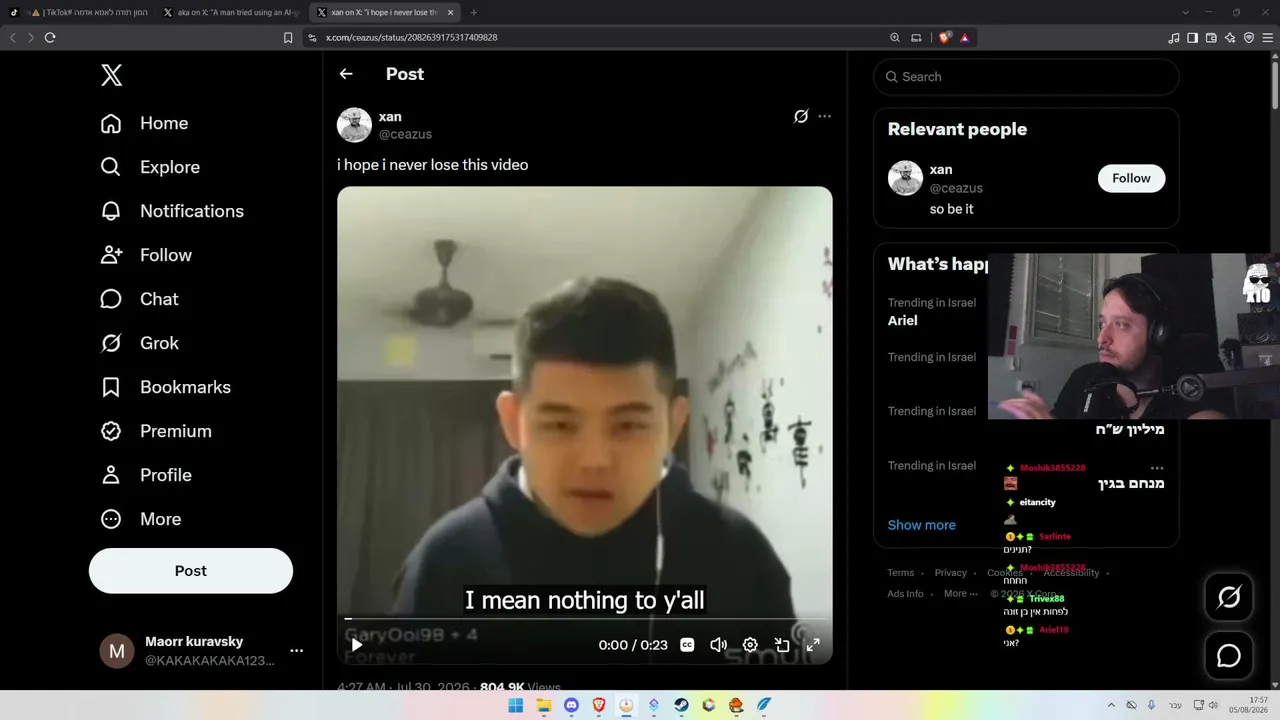The height and width of the screenshot is (720, 1280).
Task: Open the Explore page
Action: [150, 167]
